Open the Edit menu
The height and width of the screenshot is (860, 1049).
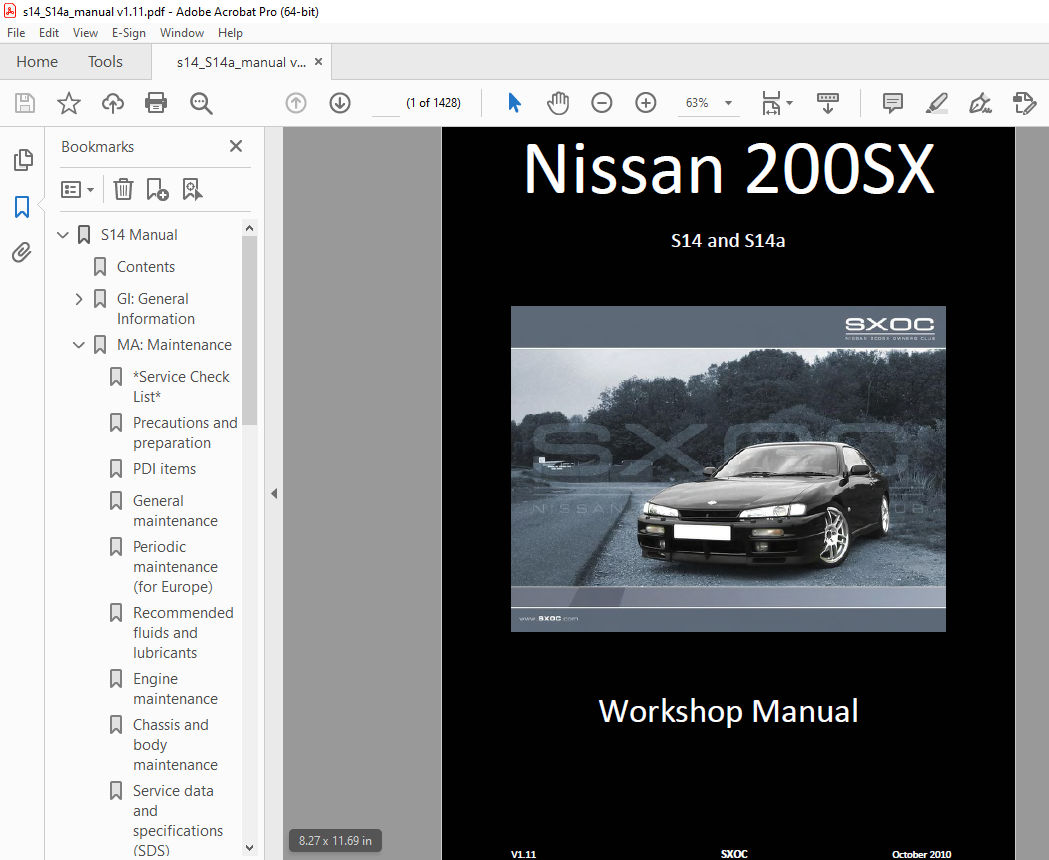click(x=49, y=33)
